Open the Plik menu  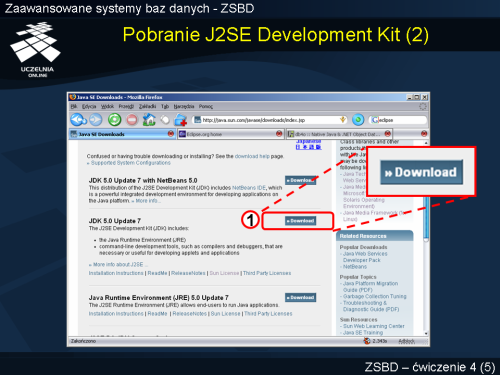pyautogui.click(x=74, y=106)
